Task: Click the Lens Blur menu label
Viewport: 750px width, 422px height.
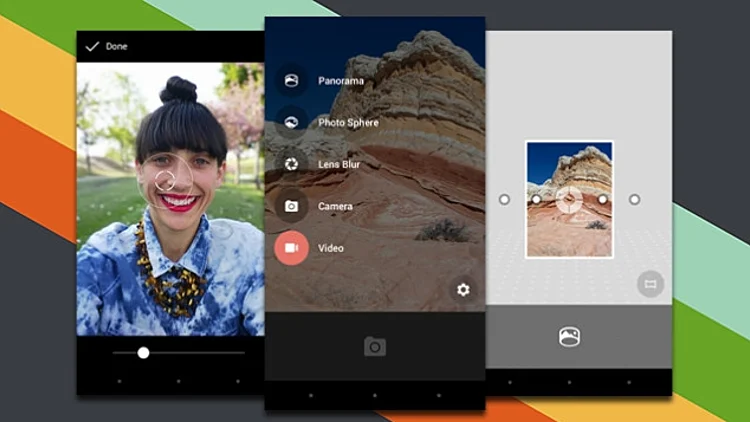Action: [339, 164]
